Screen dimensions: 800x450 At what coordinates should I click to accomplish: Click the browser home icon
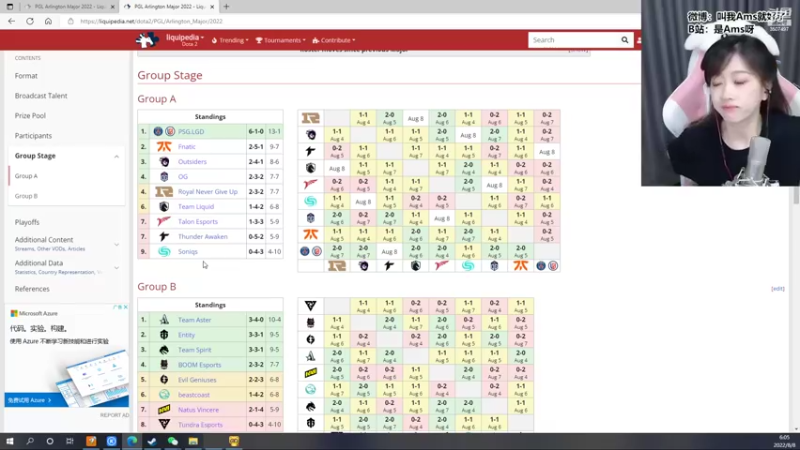48,21
